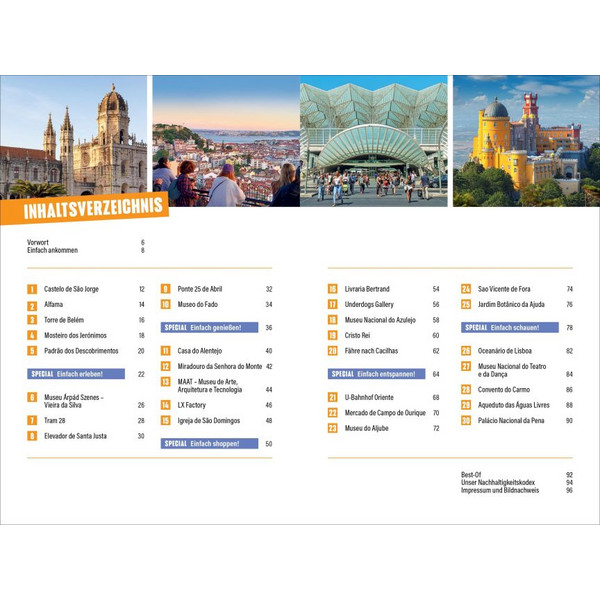Click the orange Inhaltsverzeichnis banner
The width and height of the screenshot is (600, 600).
(x=84, y=209)
